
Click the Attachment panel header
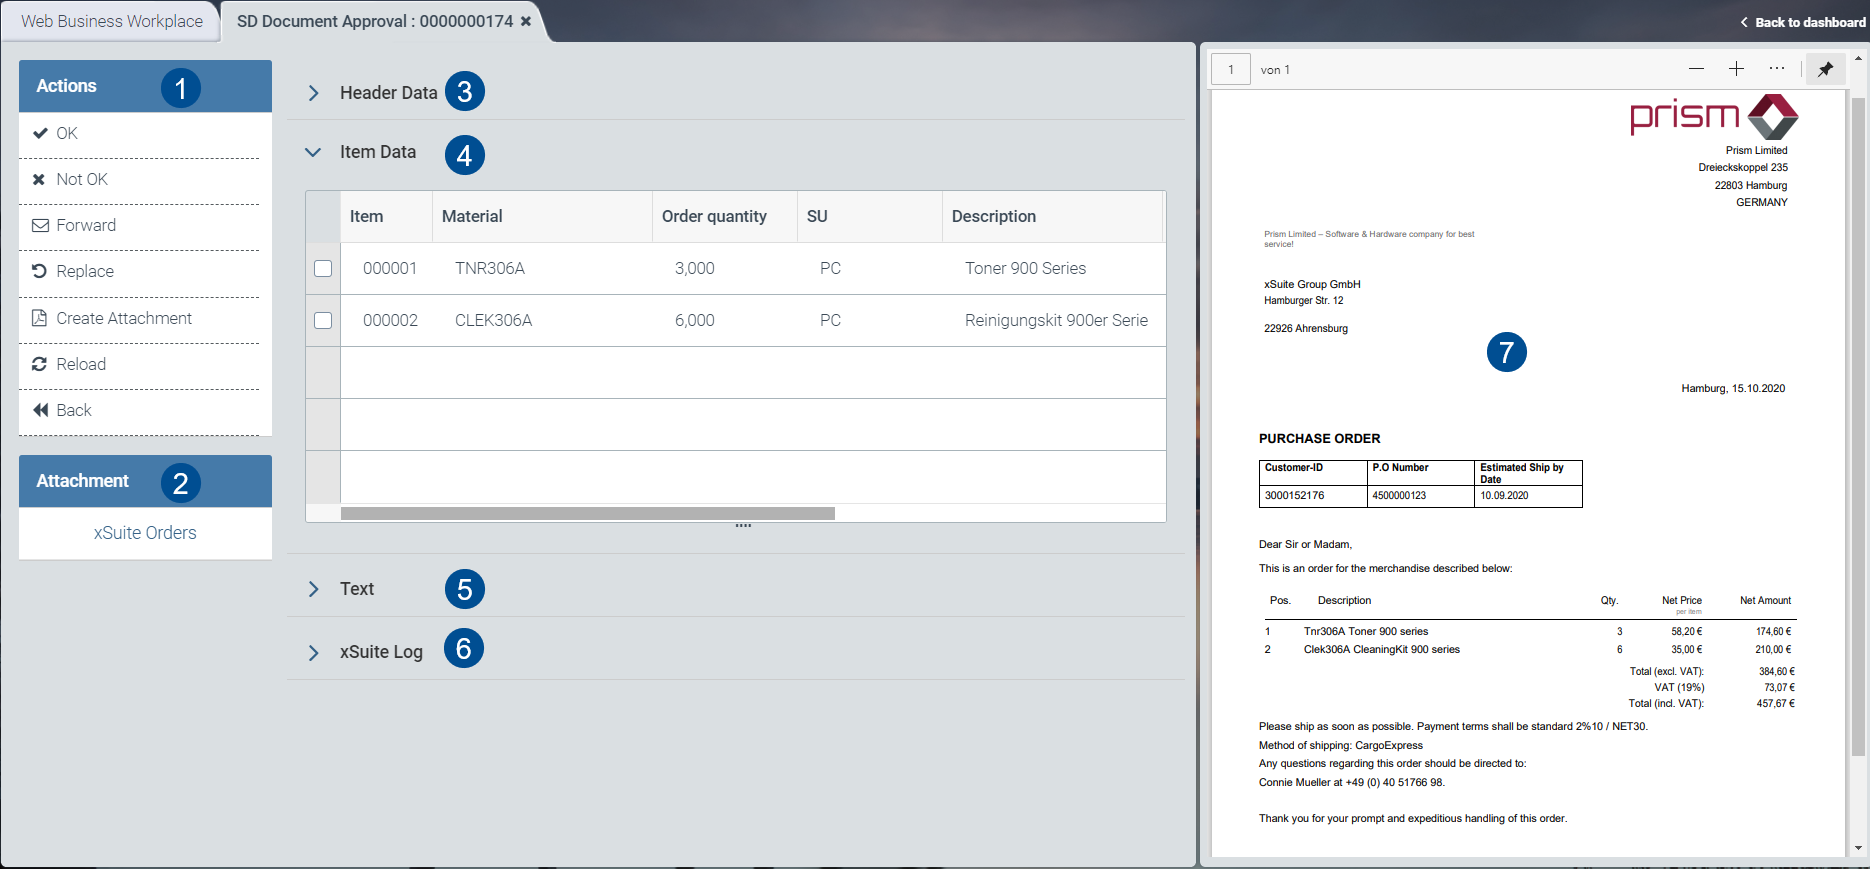tap(145, 481)
